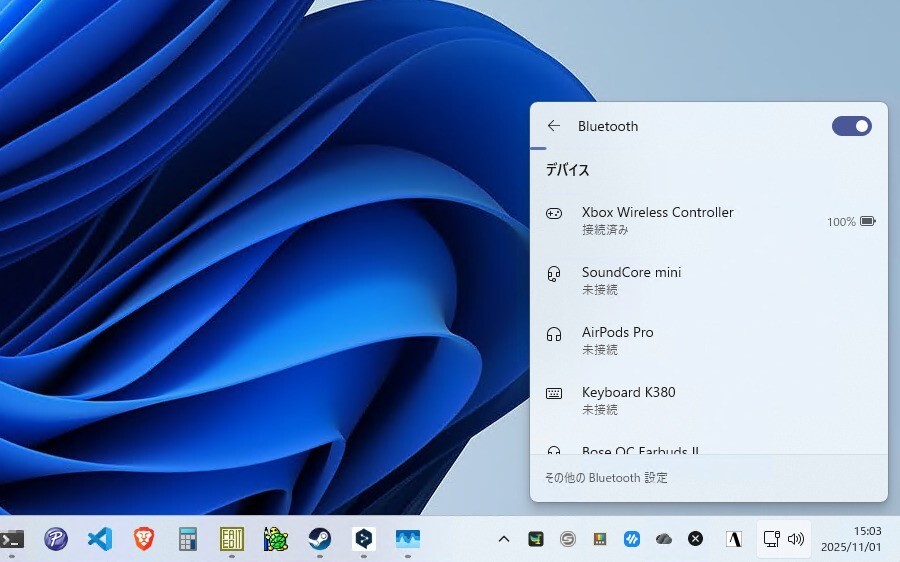Go back using the arrow beside Bluetooth
This screenshot has height=562, width=900.
[554, 126]
